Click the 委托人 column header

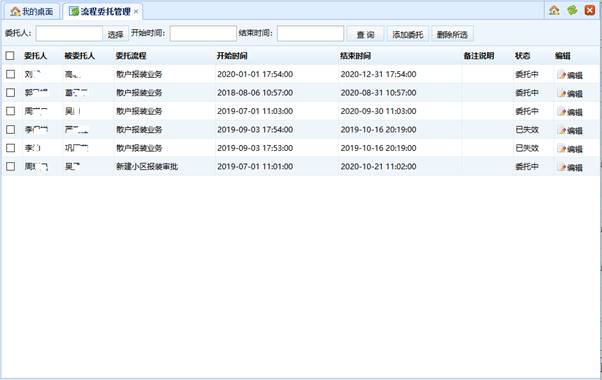point(35,56)
